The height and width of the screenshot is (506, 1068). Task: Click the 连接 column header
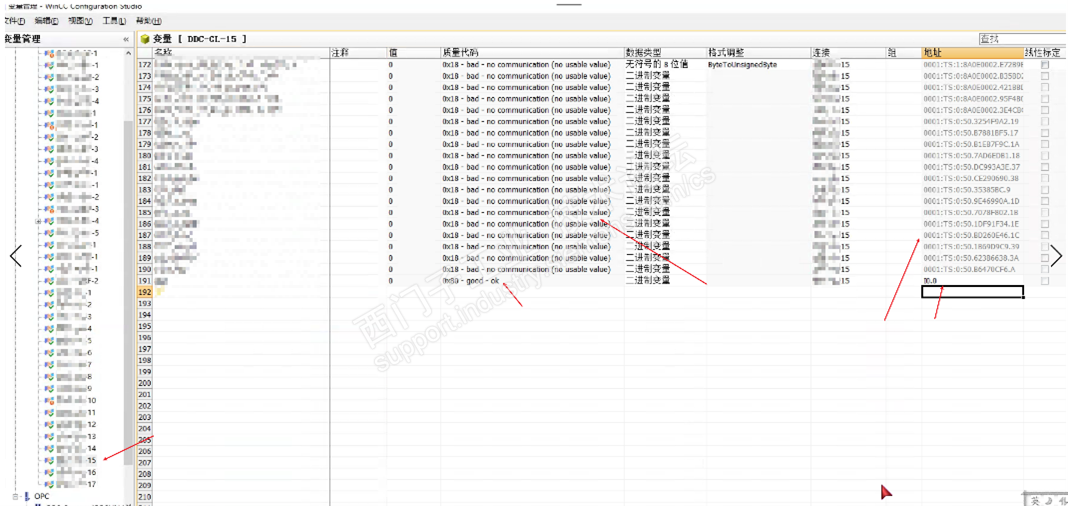(848, 52)
